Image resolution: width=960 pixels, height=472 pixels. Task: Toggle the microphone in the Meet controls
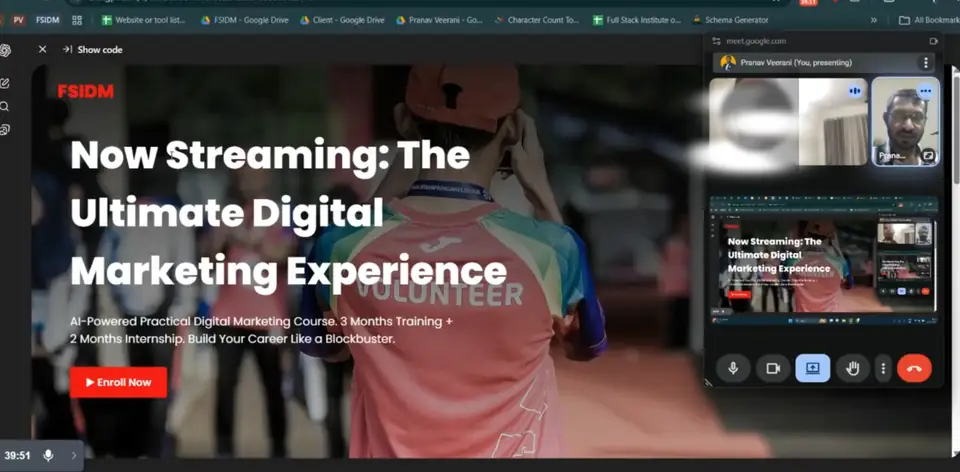(x=733, y=368)
